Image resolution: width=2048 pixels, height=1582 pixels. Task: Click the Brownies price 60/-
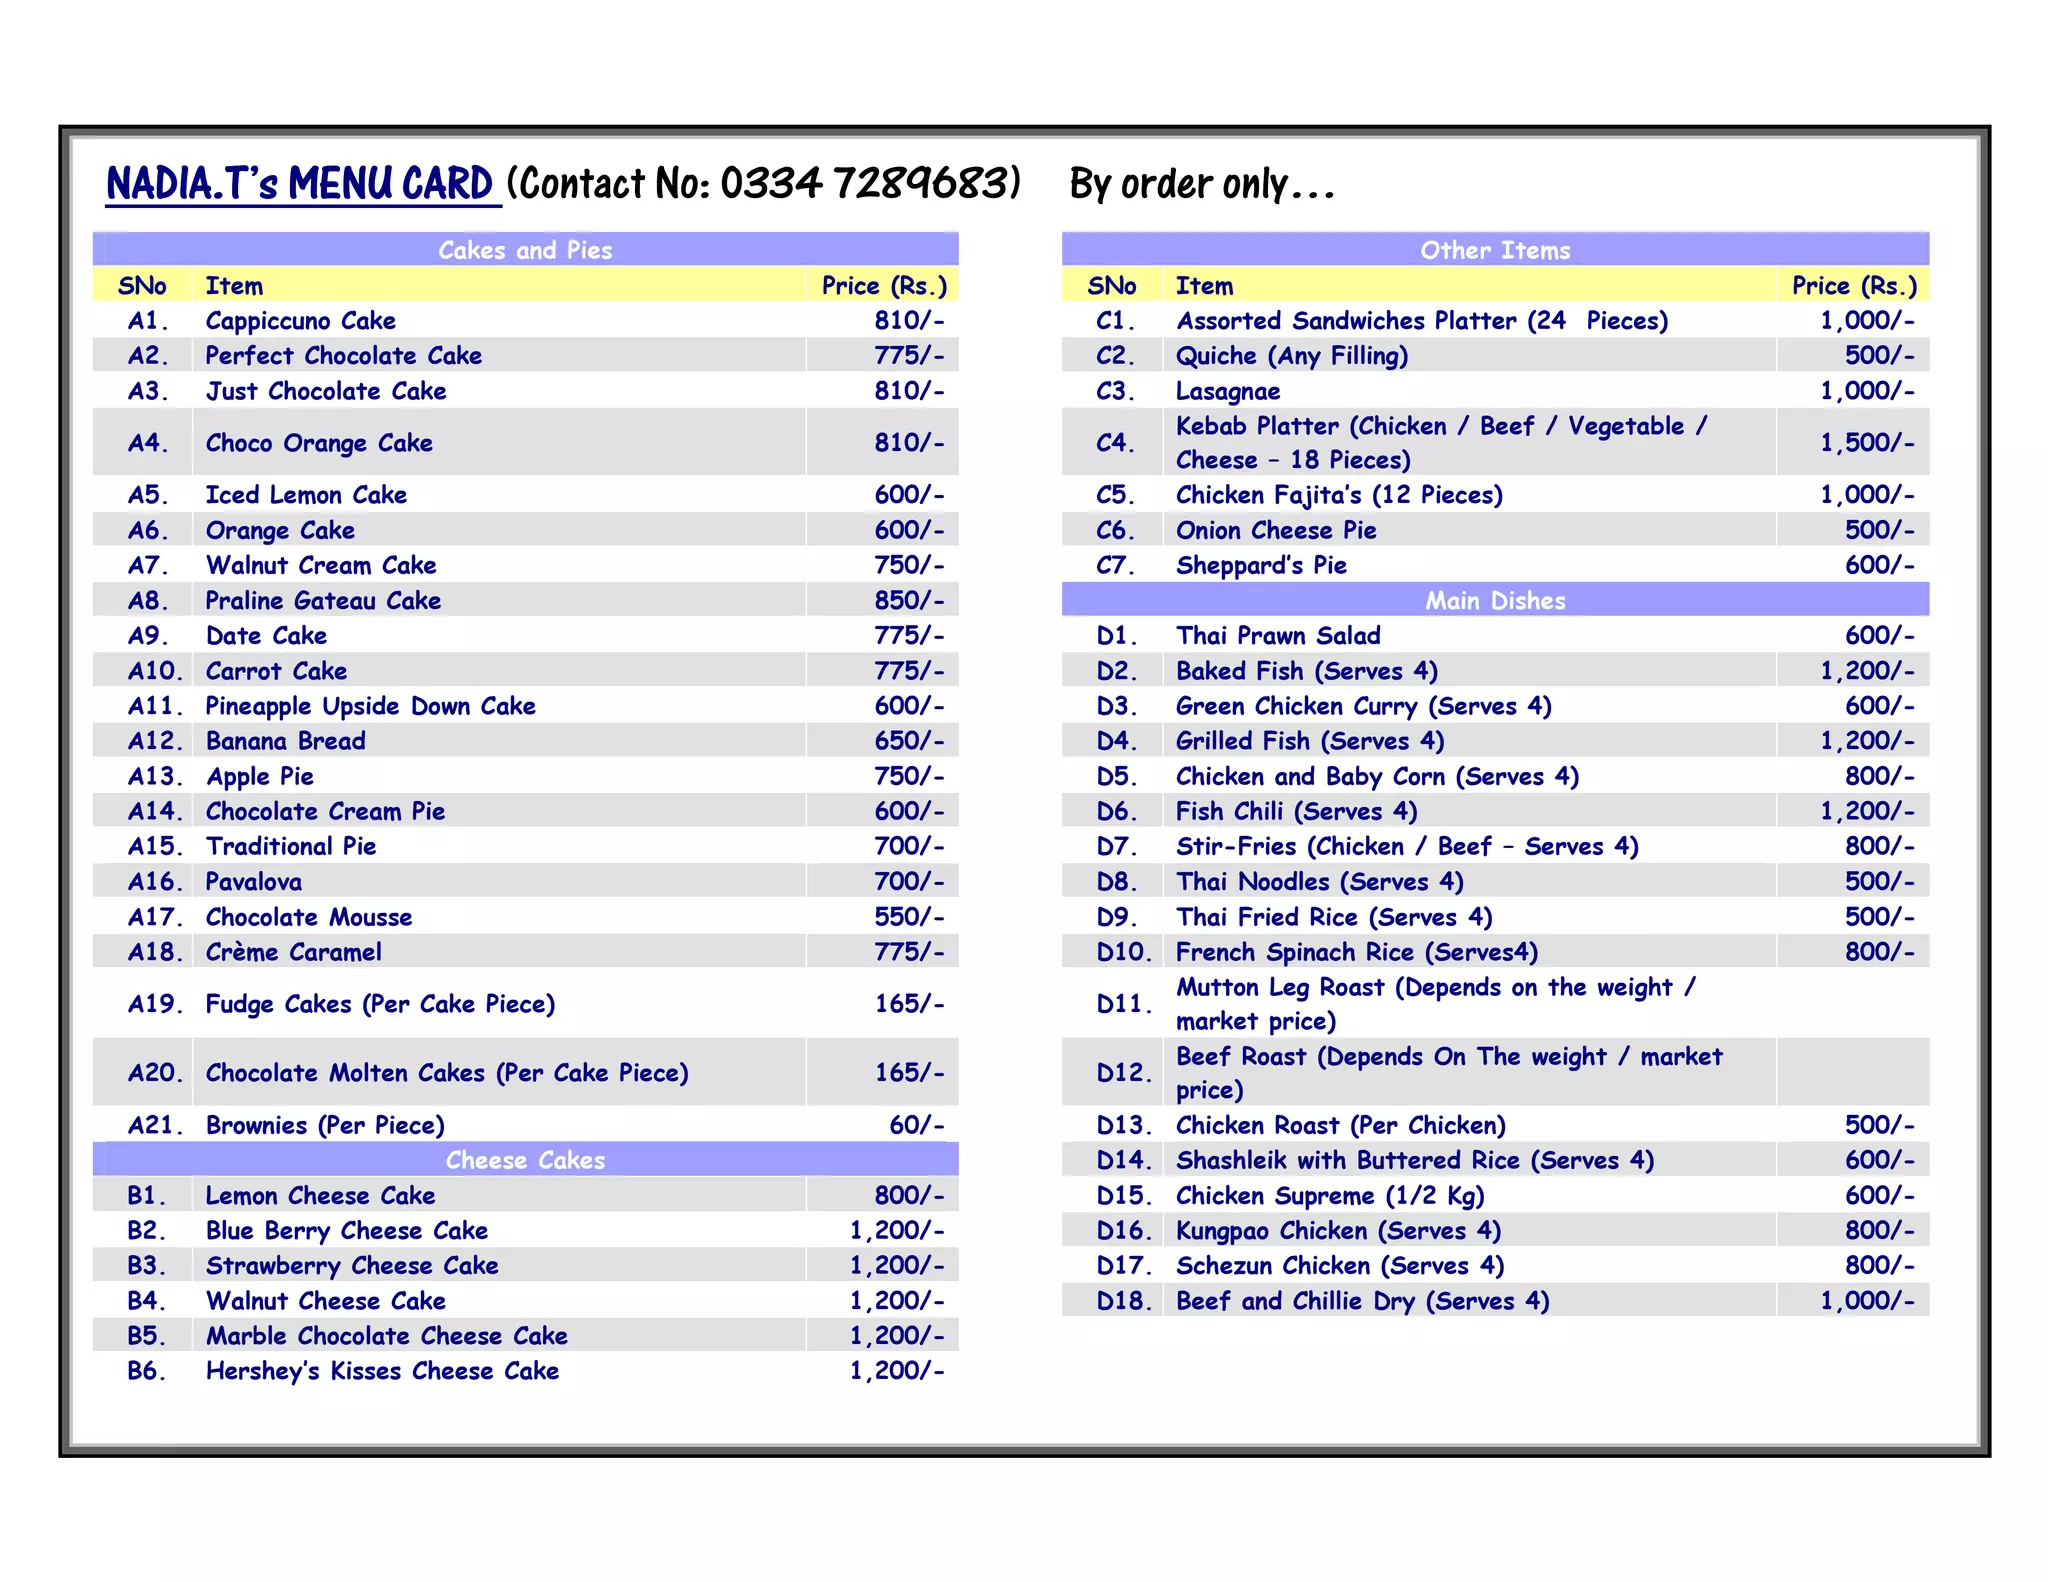916,1125
